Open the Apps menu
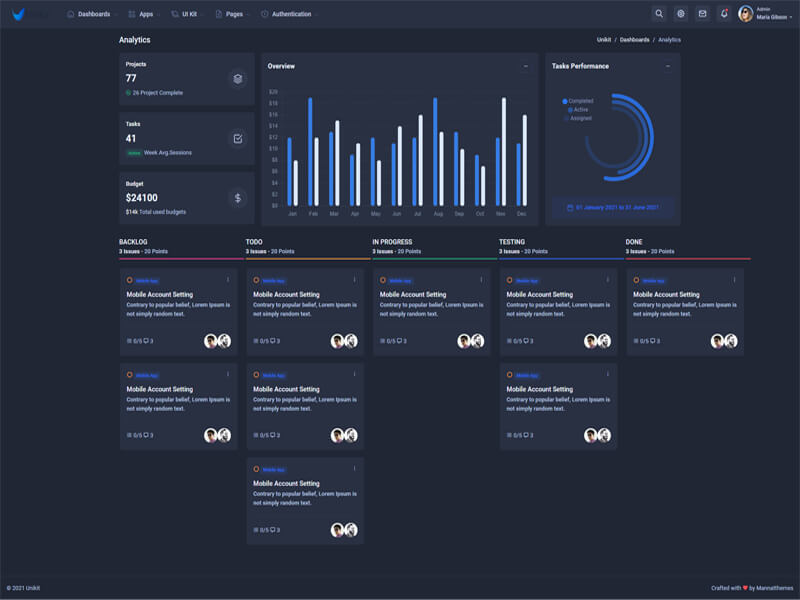 [142, 14]
